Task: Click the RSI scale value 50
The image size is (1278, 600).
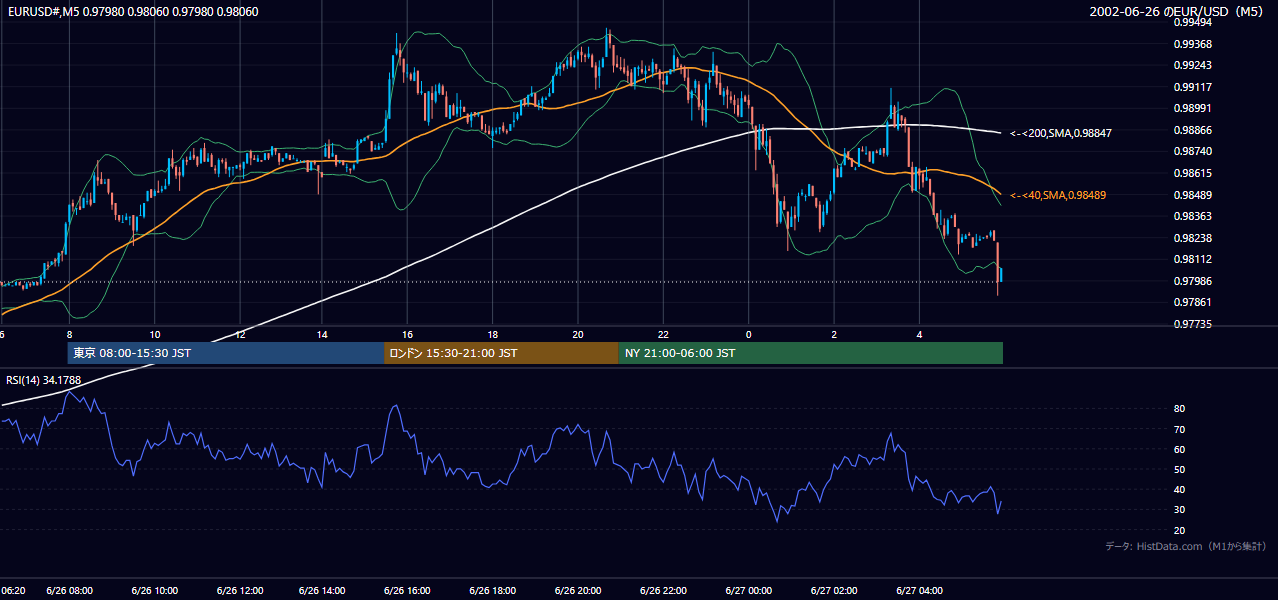Action: (x=1180, y=469)
